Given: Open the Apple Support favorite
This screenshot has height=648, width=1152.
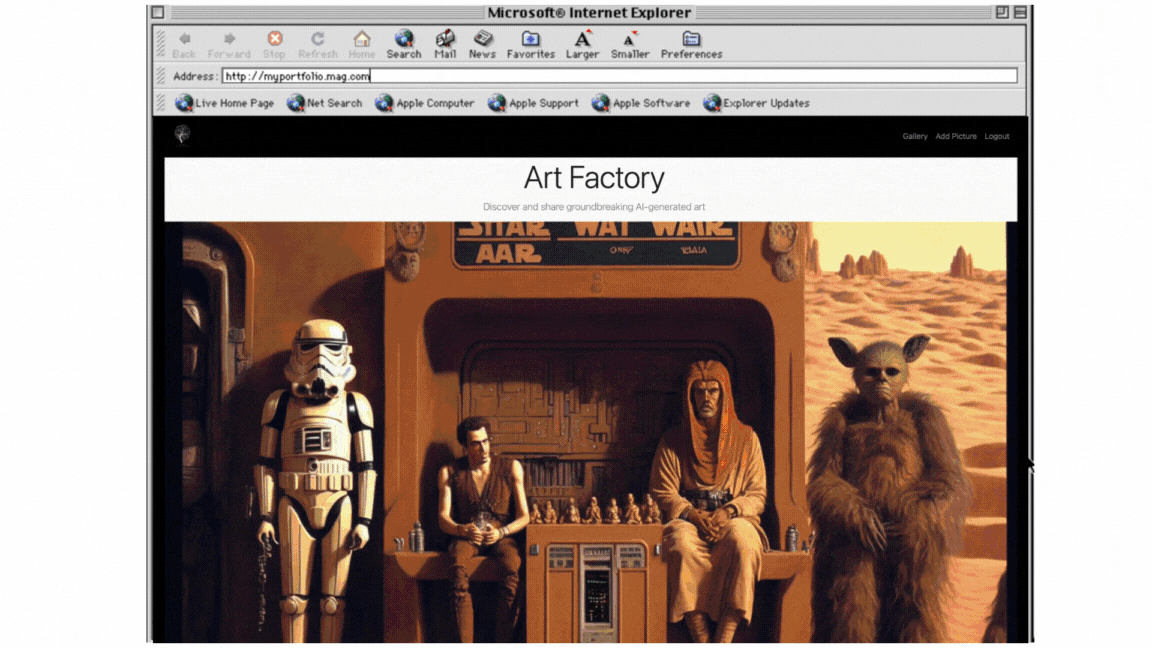Looking at the screenshot, I should pyautogui.click(x=533, y=103).
